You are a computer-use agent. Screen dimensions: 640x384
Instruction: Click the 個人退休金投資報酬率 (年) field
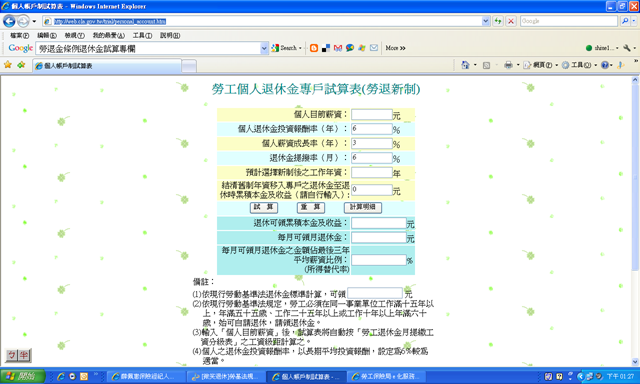371,129
